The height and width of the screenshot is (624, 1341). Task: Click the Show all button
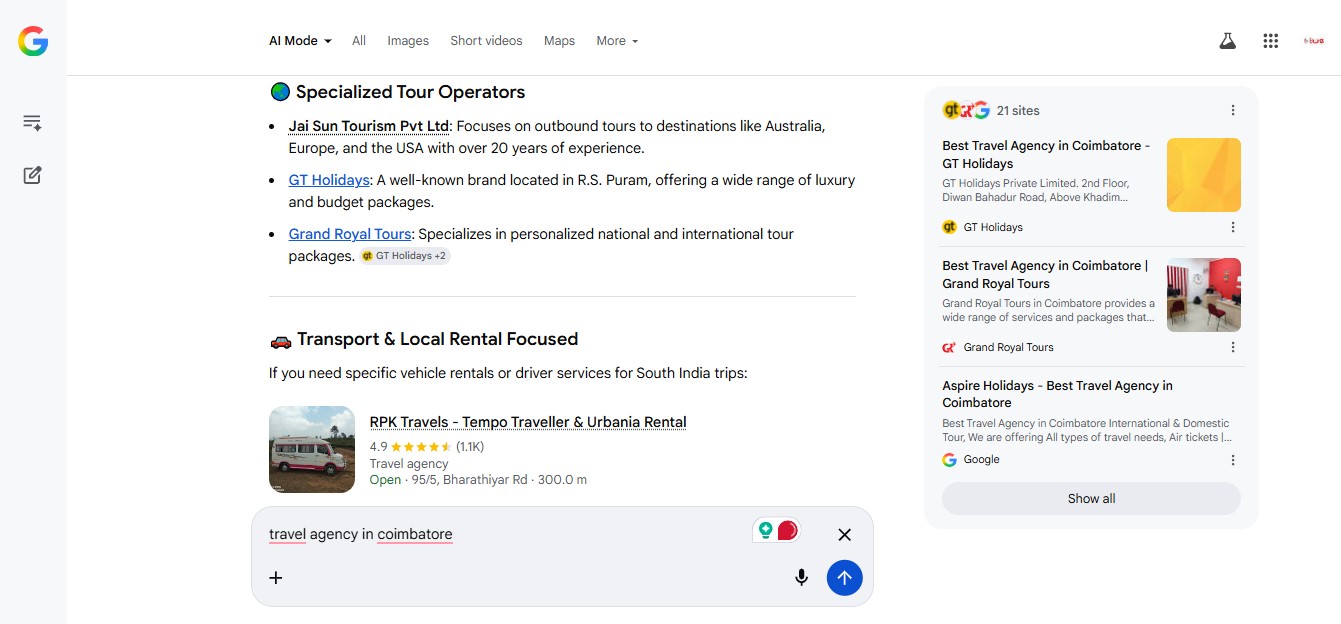[1091, 499]
